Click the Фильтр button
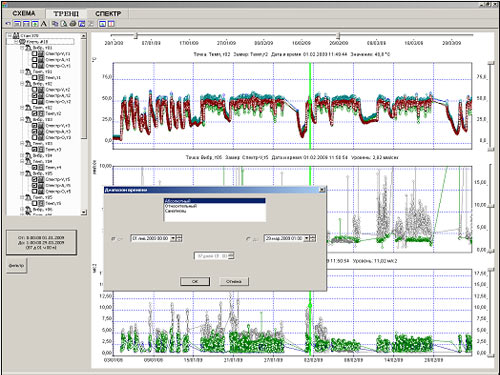This screenshot has width=500, height=375. point(16,266)
